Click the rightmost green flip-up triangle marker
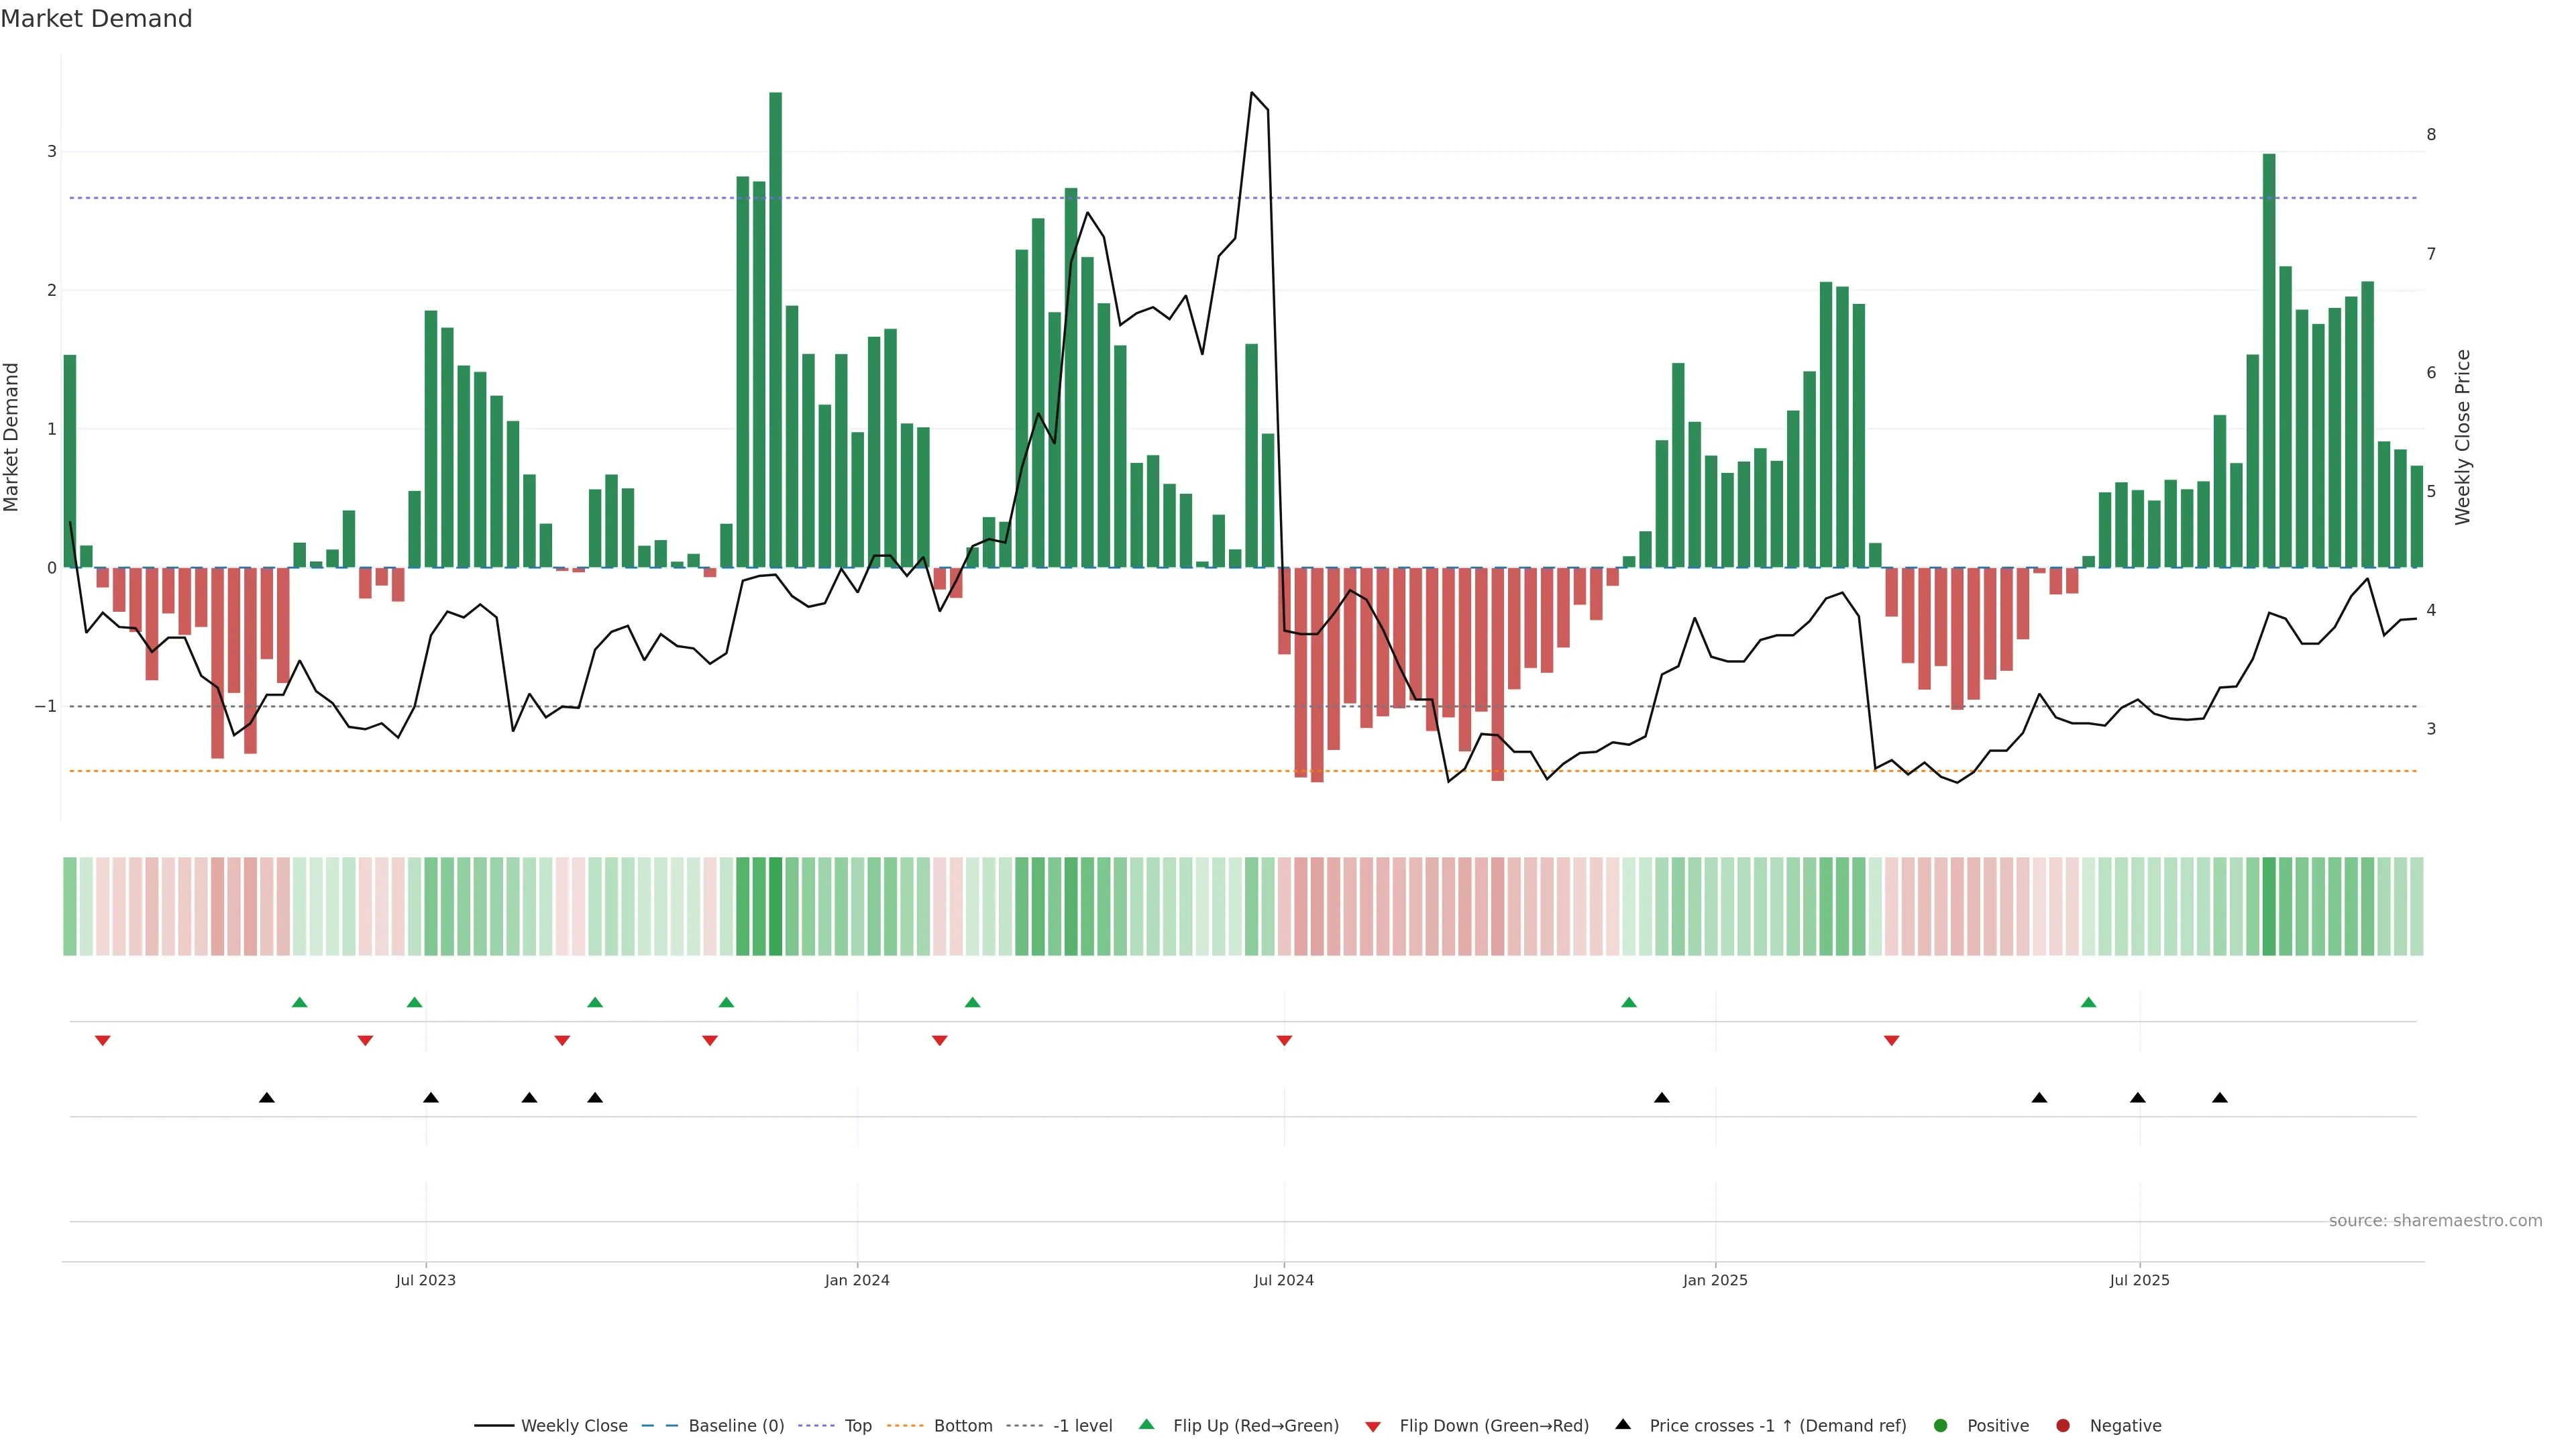 2088,1002
